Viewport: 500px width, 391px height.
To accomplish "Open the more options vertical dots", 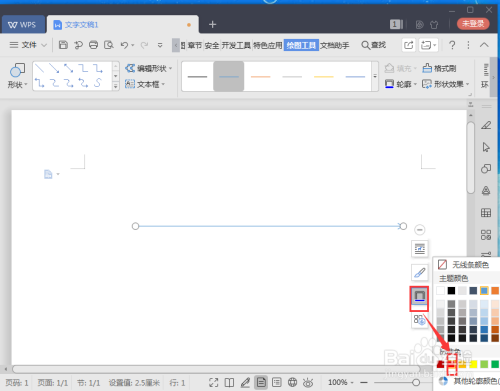I will tap(468, 45).
